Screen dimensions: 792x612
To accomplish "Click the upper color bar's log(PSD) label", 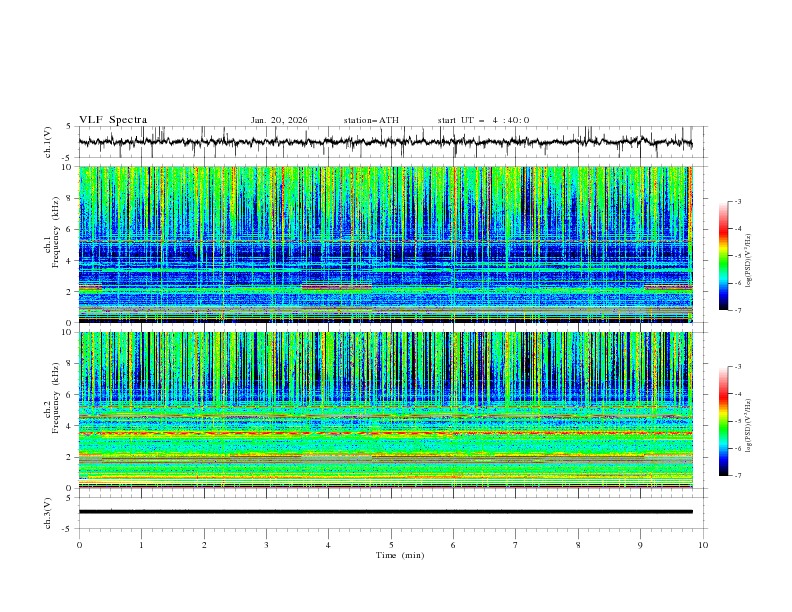I will [x=748, y=261].
